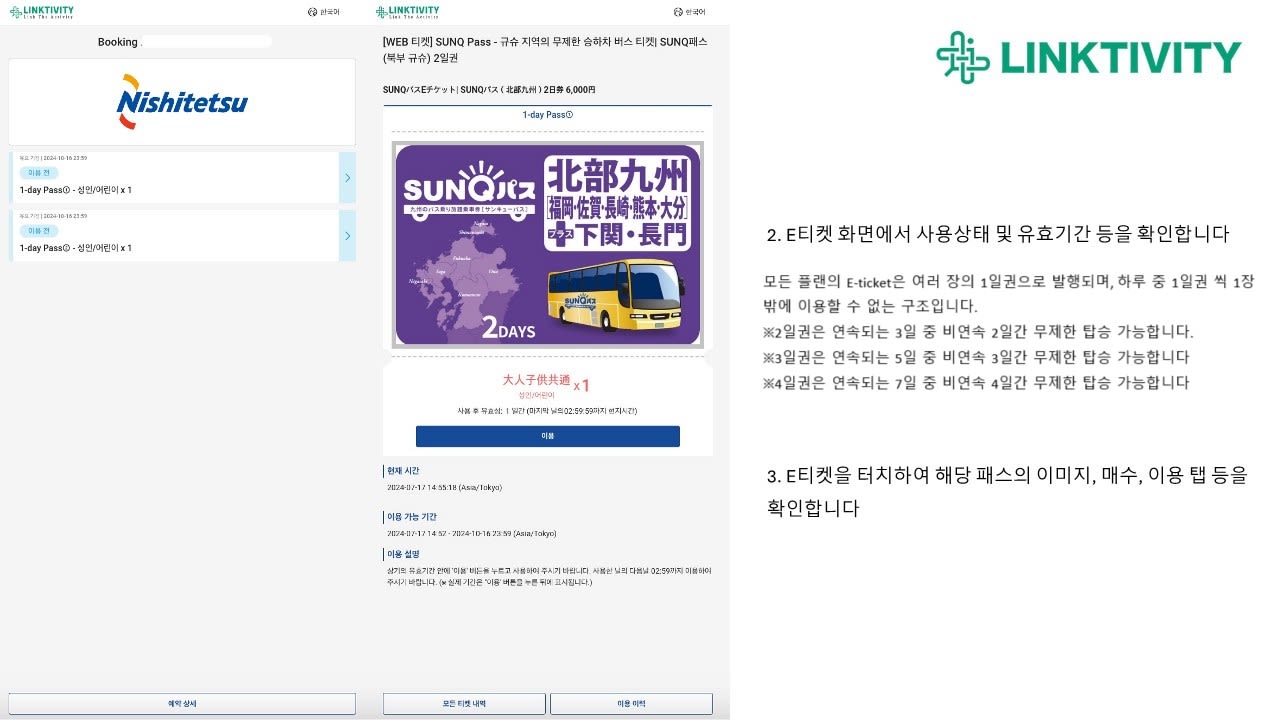Open 한국어 language selector in ticket panel

[x=690, y=12]
